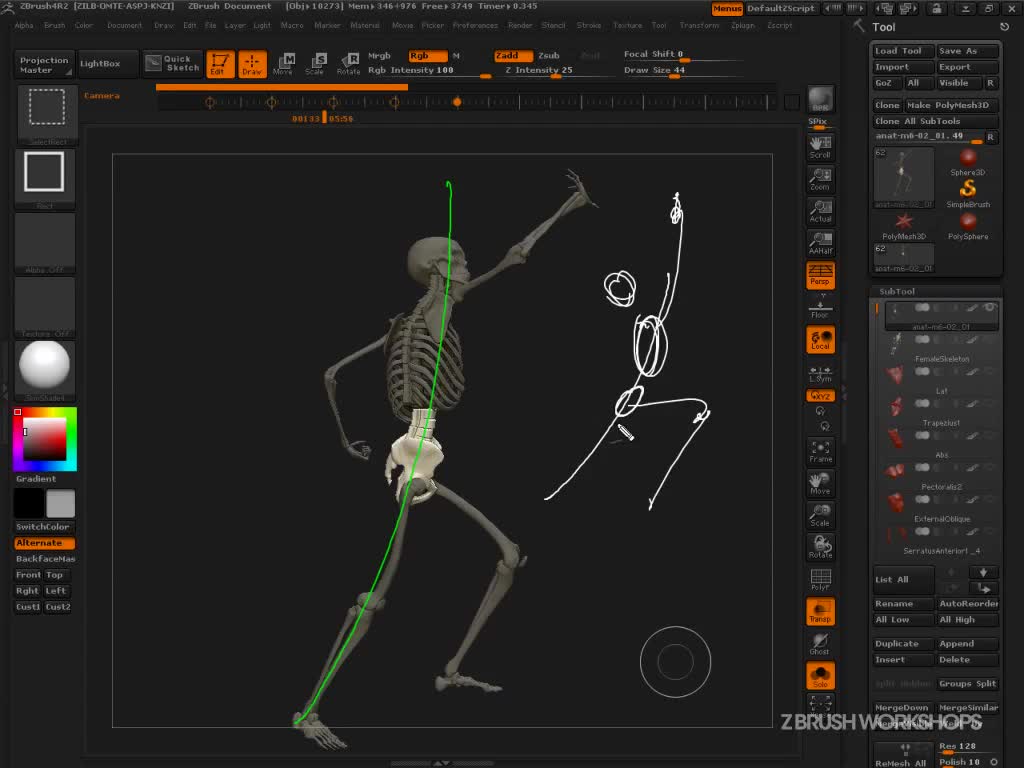Click the Zoom canvas icon
The height and width of the screenshot is (768, 1024).
(x=820, y=180)
